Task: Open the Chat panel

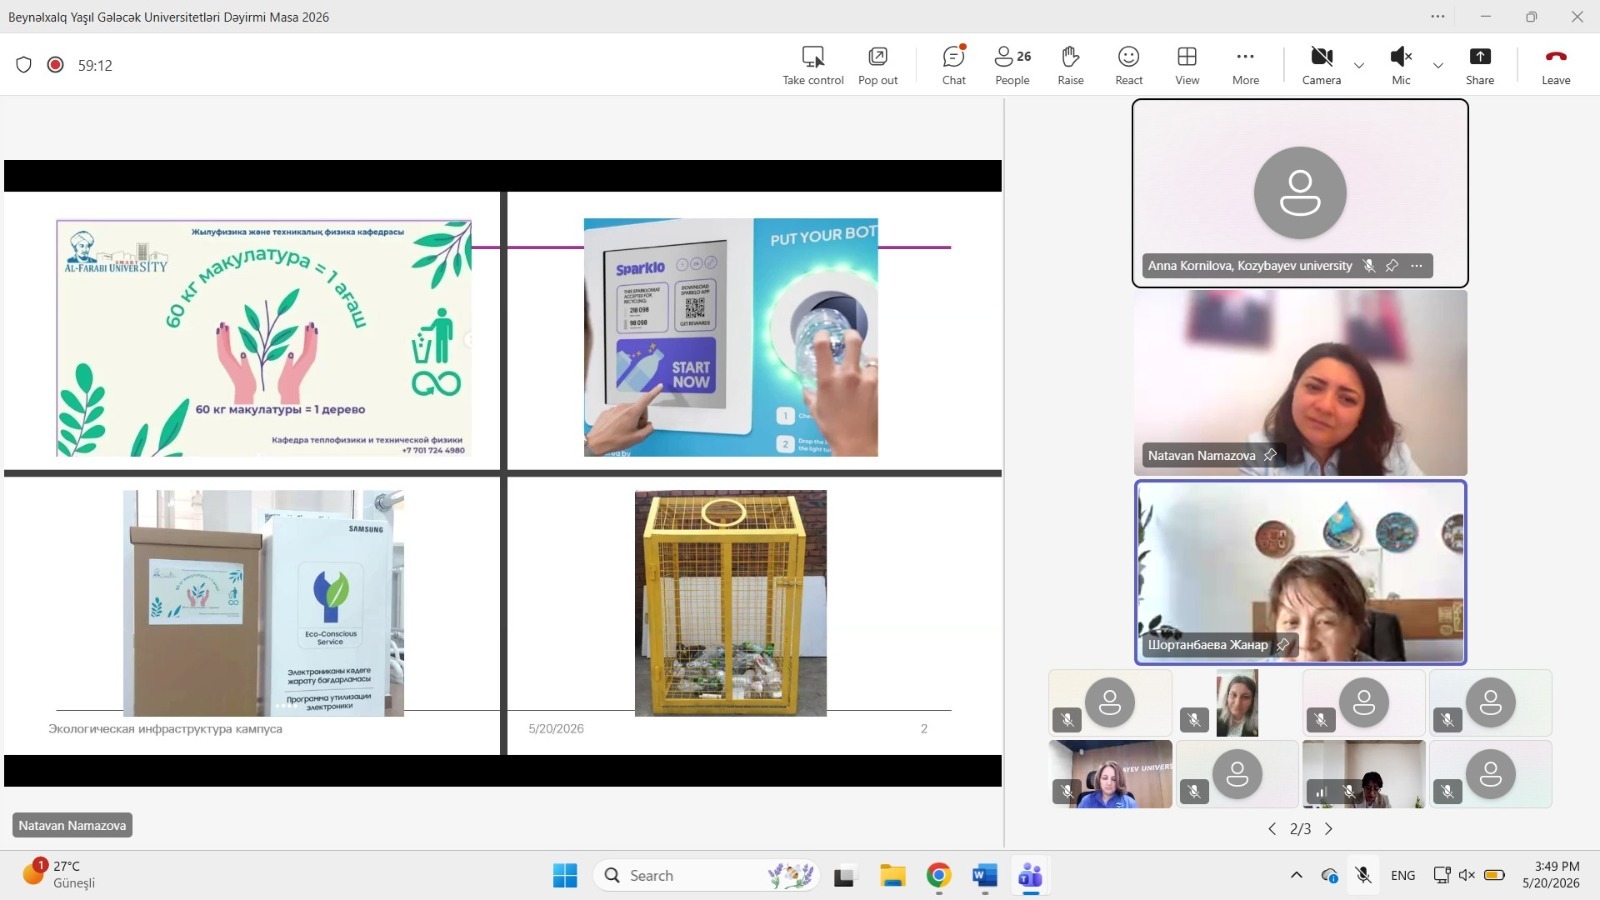Action: pyautogui.click(x=954, y=66)
